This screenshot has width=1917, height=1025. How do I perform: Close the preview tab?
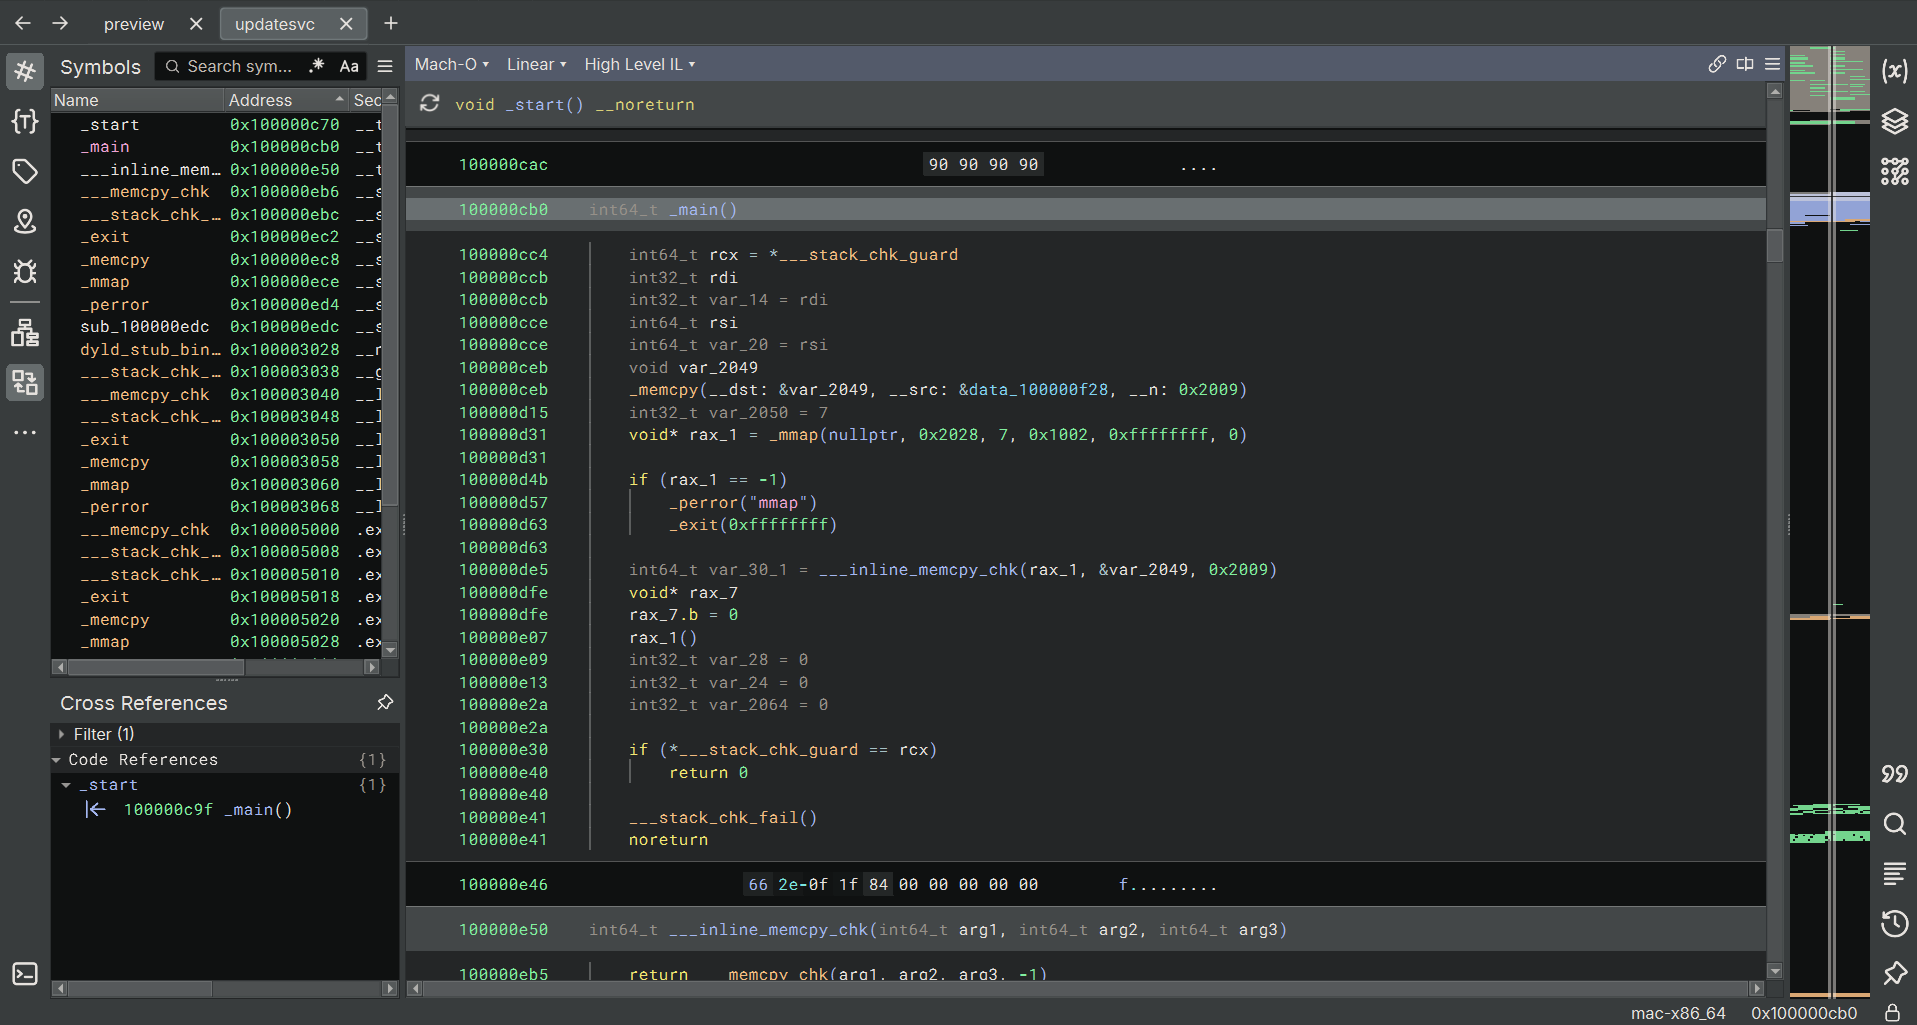[x=196, y=23]
